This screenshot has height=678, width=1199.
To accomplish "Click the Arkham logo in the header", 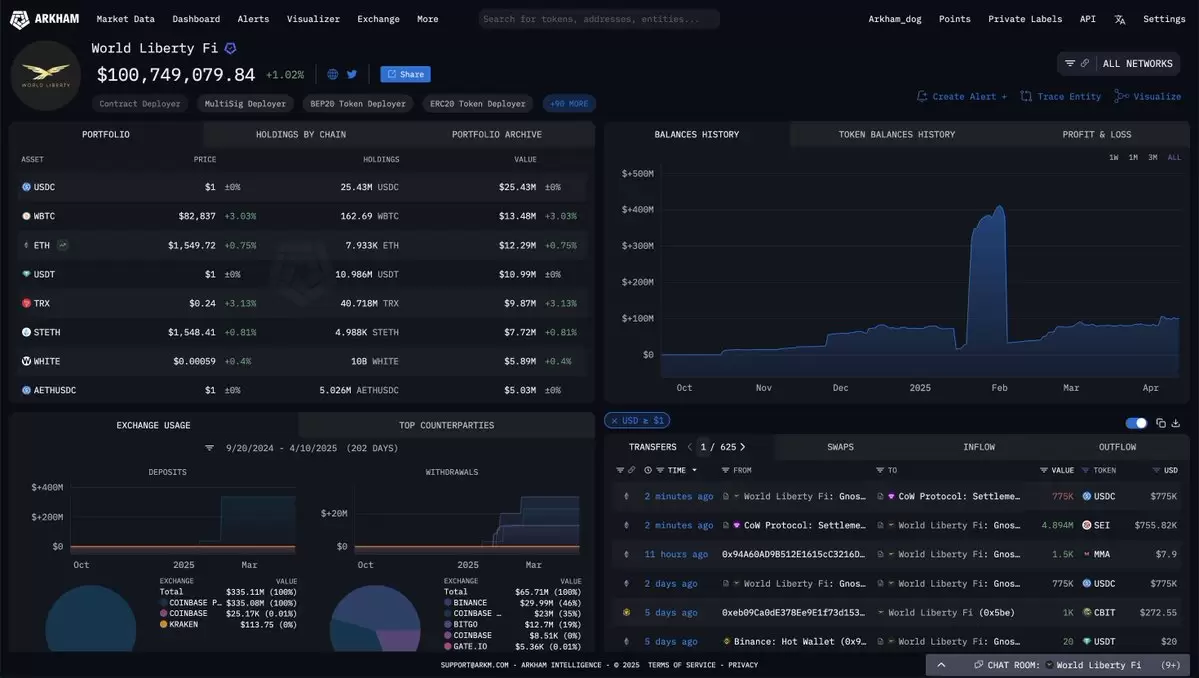I will coord(44,19).
